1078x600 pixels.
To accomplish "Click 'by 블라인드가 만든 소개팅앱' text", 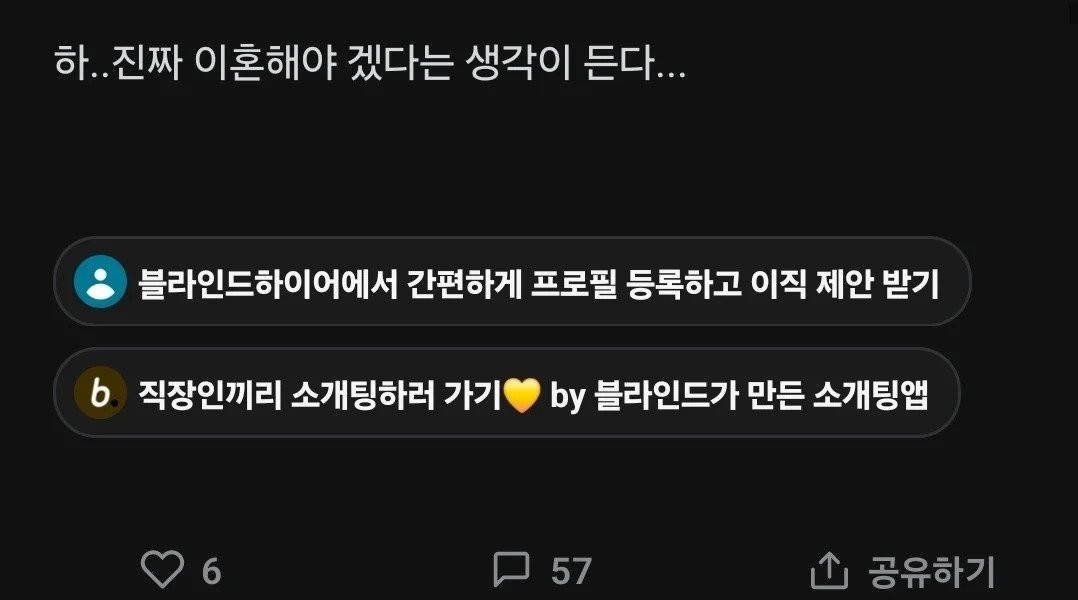I will 739,395.
